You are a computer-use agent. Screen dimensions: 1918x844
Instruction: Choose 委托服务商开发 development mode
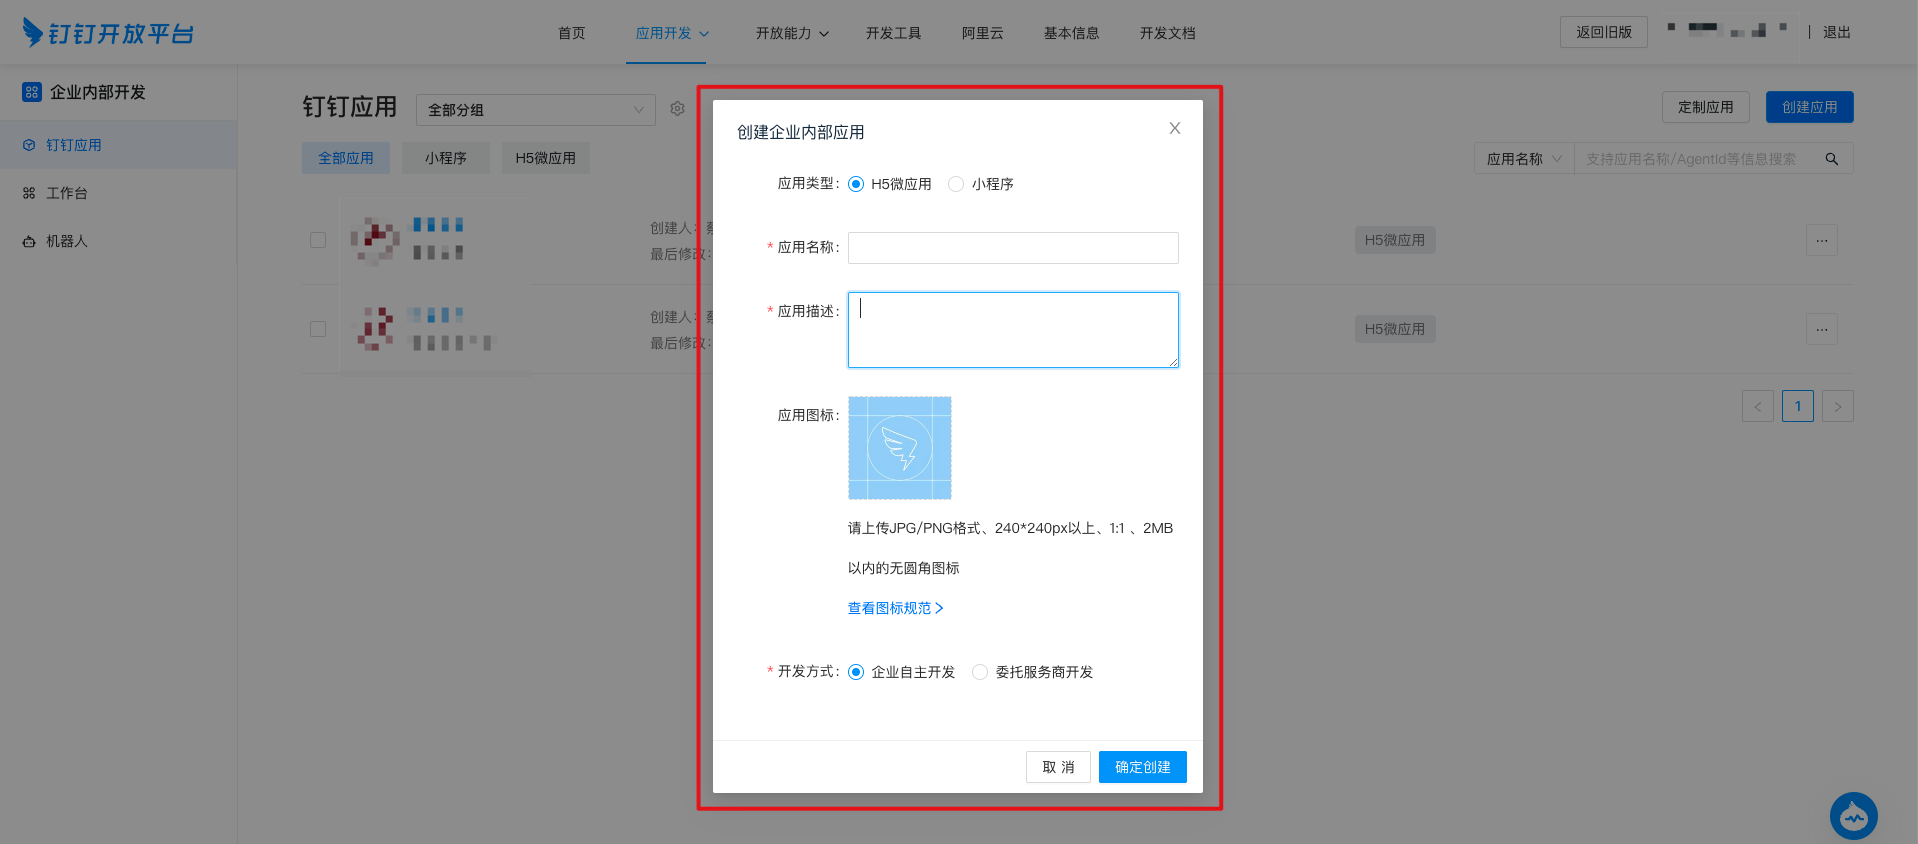(980, 672)
